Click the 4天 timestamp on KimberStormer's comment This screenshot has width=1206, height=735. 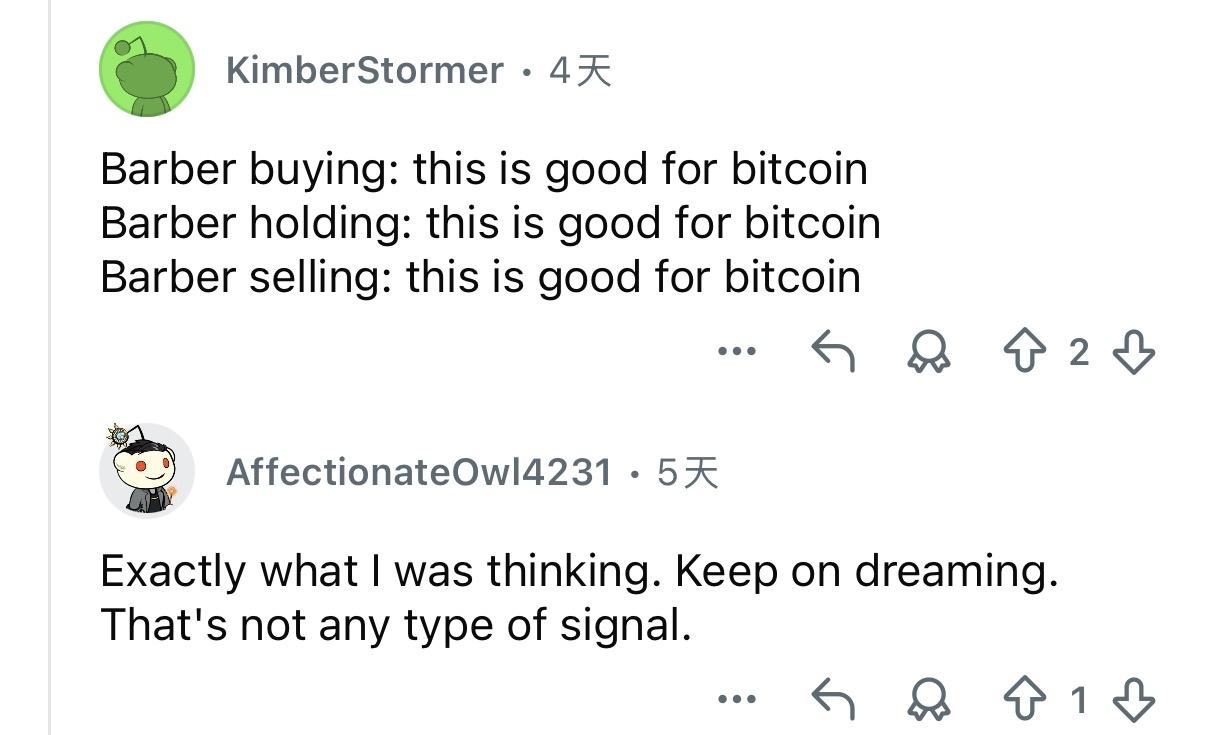[x=580, y=70]
